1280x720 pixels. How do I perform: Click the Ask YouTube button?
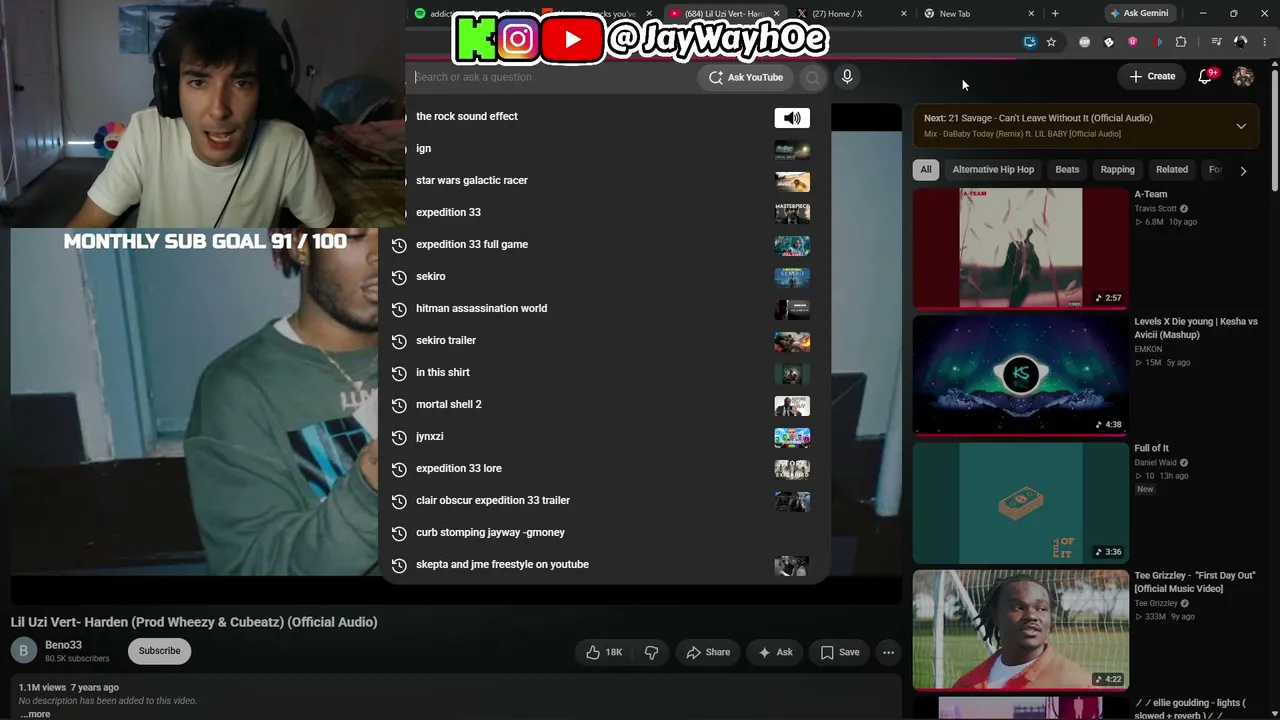(x=746, y=77)
